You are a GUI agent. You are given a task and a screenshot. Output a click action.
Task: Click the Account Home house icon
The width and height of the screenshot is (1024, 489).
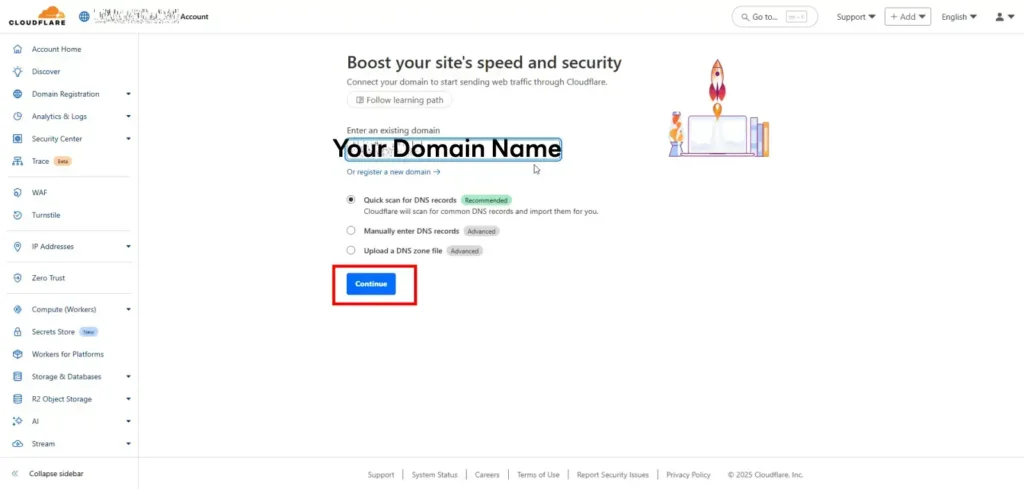click(18, 49)
